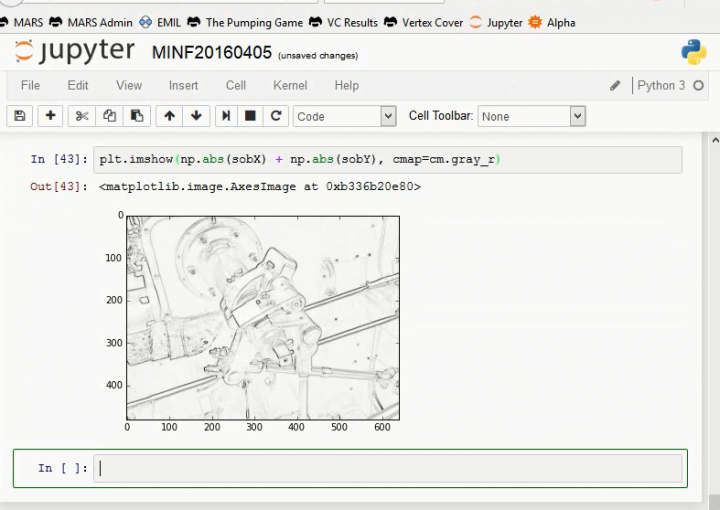Click the scrollbar up arrow
Image resolution: width=720 pixels, height=510 pixels.
point(715,140)
